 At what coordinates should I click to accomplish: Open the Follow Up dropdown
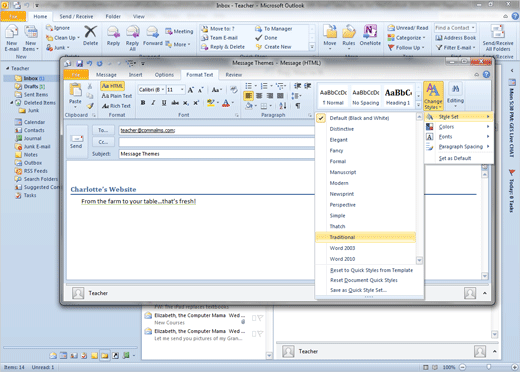coord(406,48)
